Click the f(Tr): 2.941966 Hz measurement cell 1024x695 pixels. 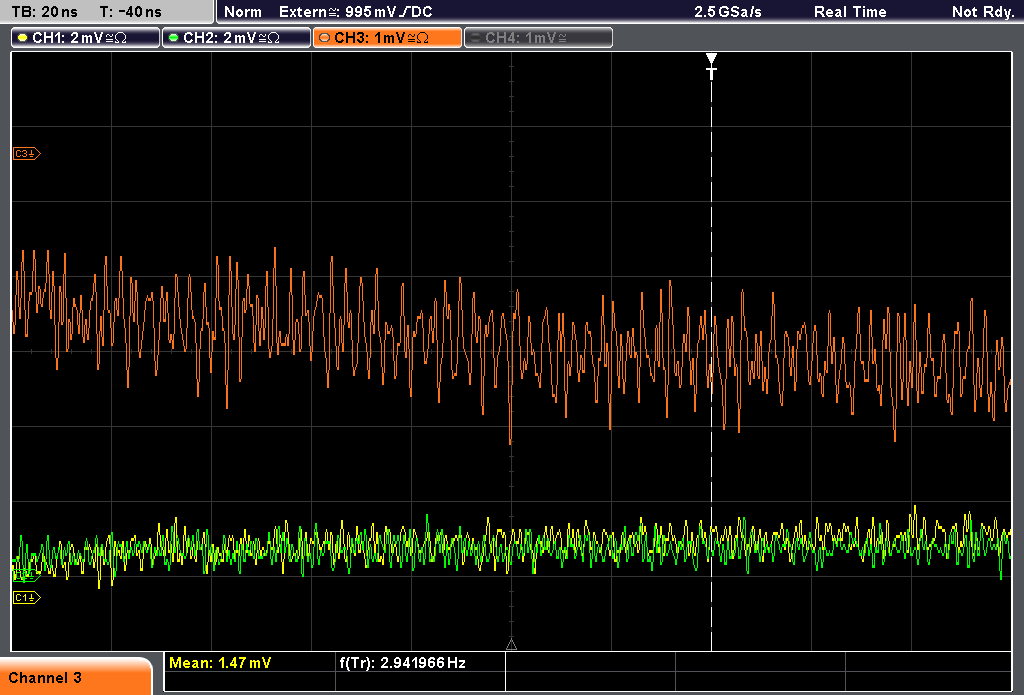[421, 663]
